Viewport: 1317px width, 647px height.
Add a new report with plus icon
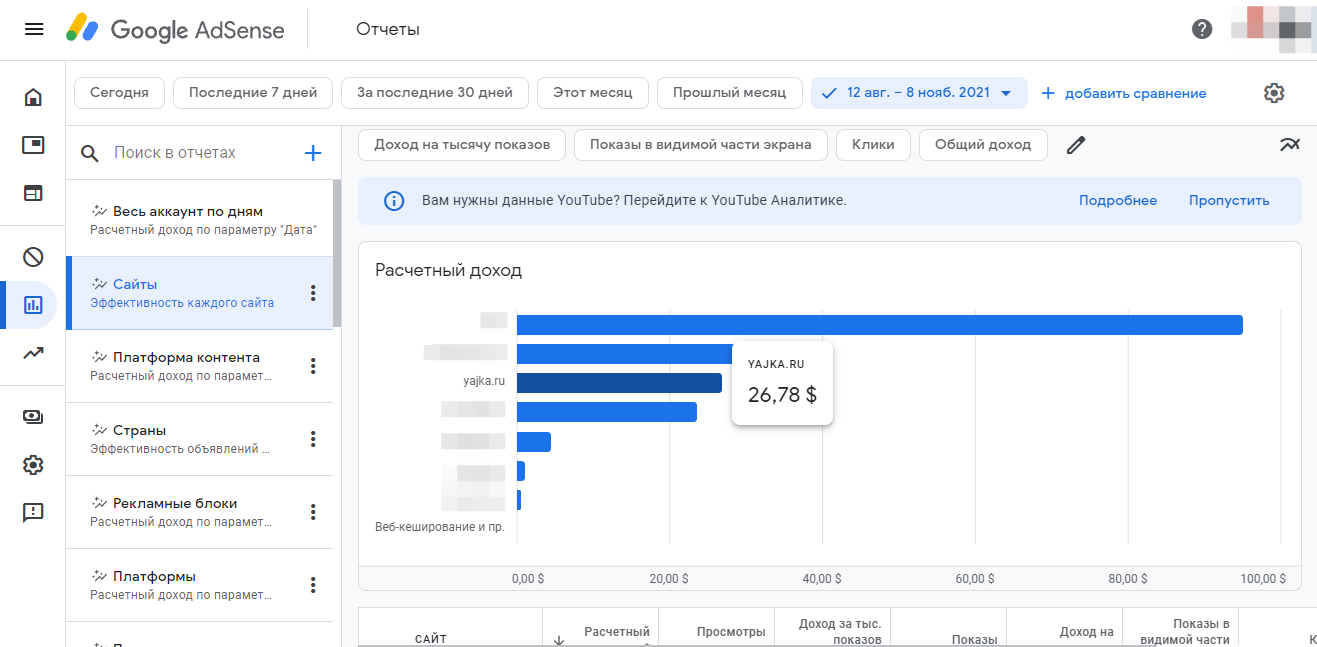coord(313,153)
